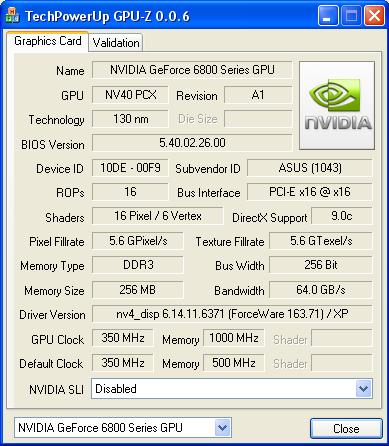The width and height of the screenshot is (389, 446).
Task: Click the Bandwidth 64.0 GB/s value
Action: point(321,290)
